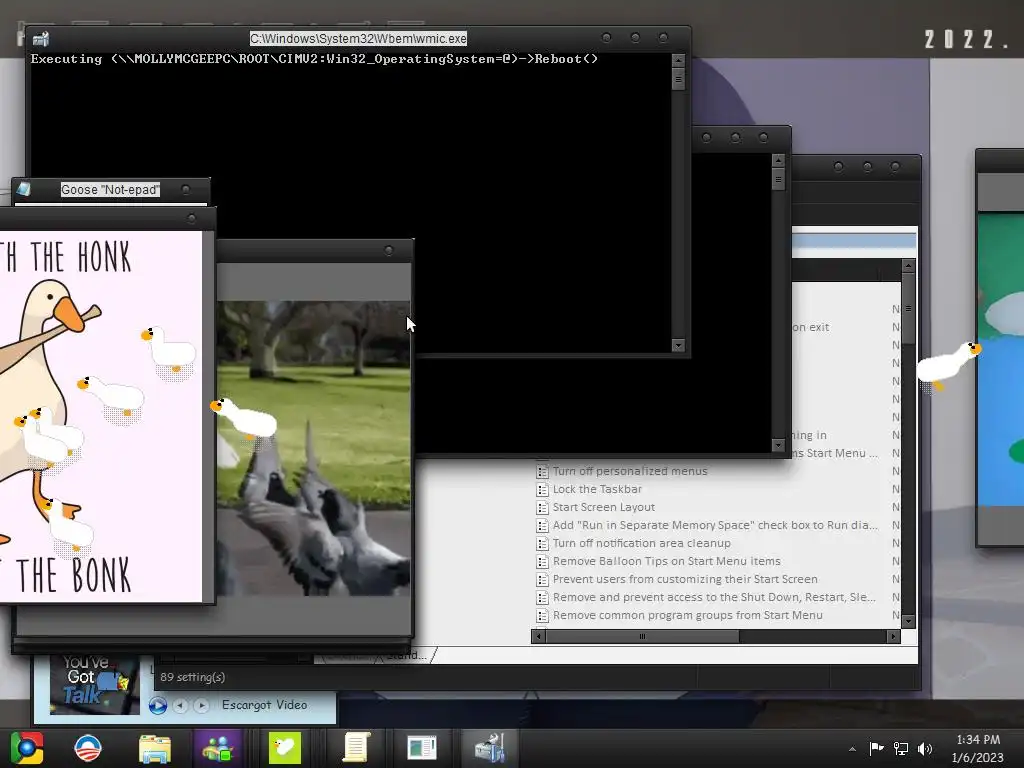Open the Messenger buddies taskbar icon
Screen dimensions: 1024x768
(217, 748)
